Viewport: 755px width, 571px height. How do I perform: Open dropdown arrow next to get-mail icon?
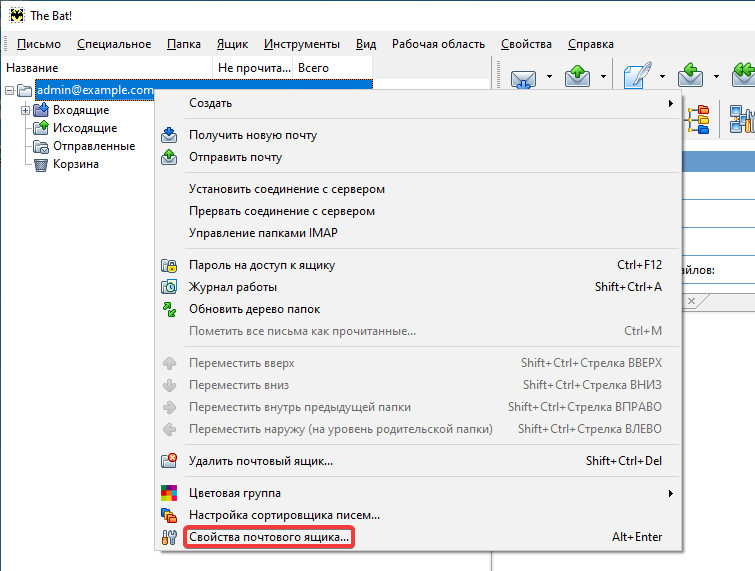pos(549,77)
